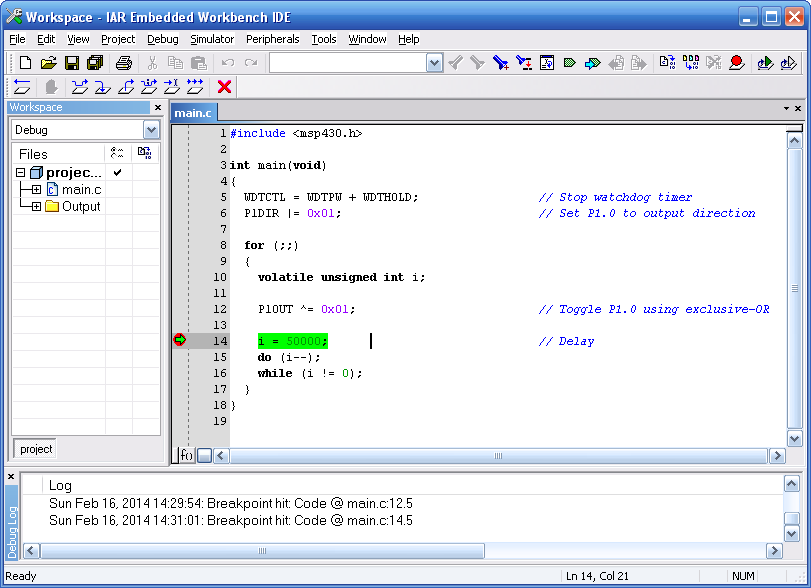Open the Tools menu
Image resolution: width=811 pixels, height=588 pixels.
pos(324,39)
